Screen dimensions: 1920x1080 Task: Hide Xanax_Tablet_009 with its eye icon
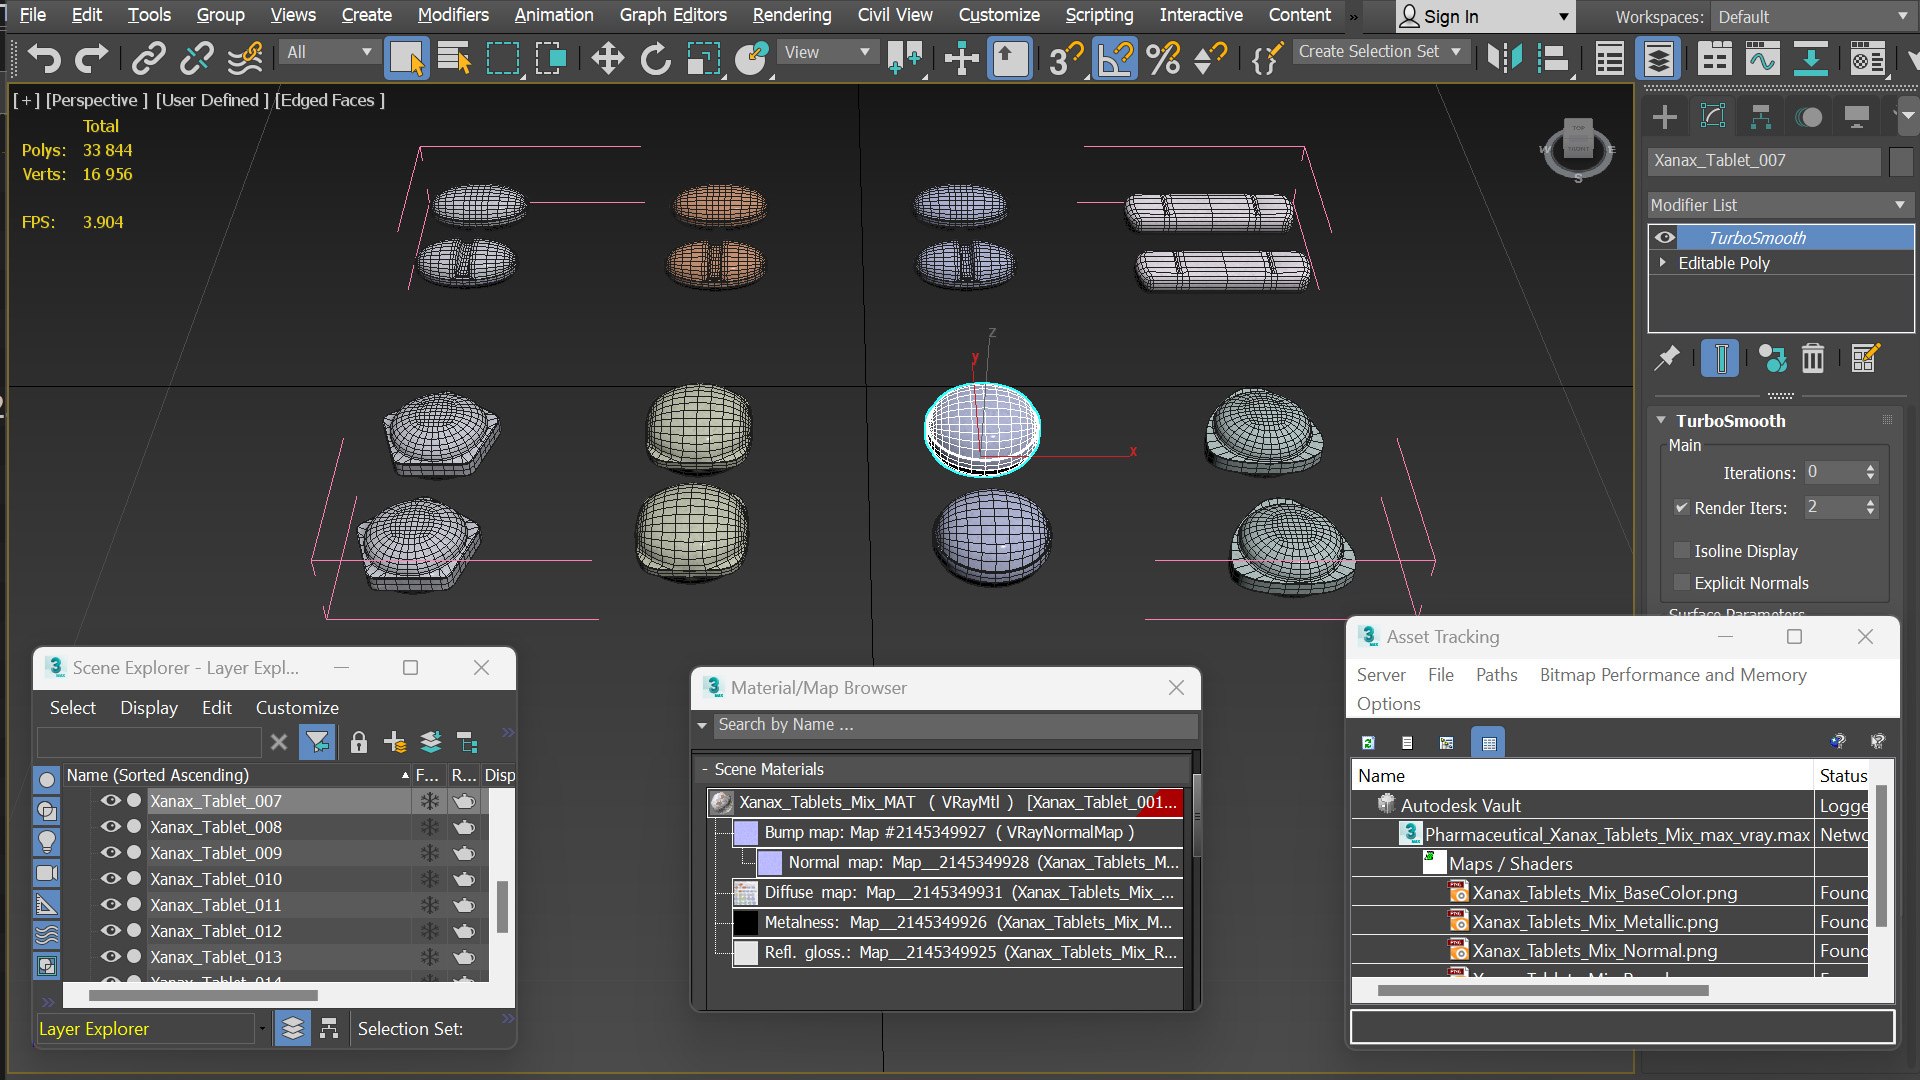coord(110,853)
